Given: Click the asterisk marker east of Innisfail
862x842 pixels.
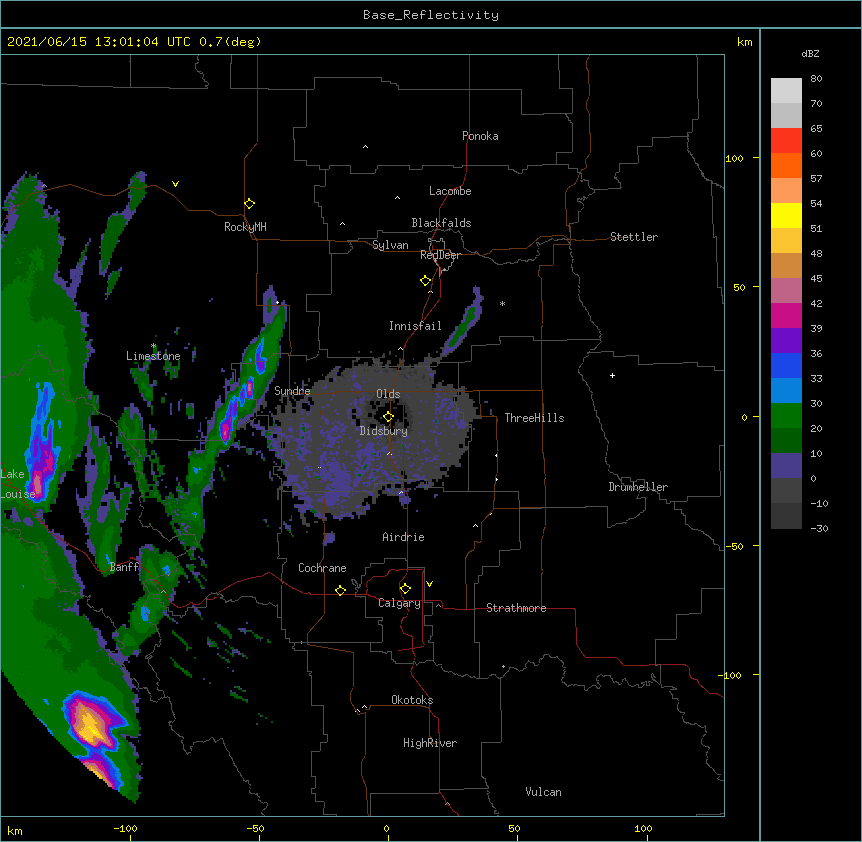Looking at the screenshot, I should coord(502,303).
